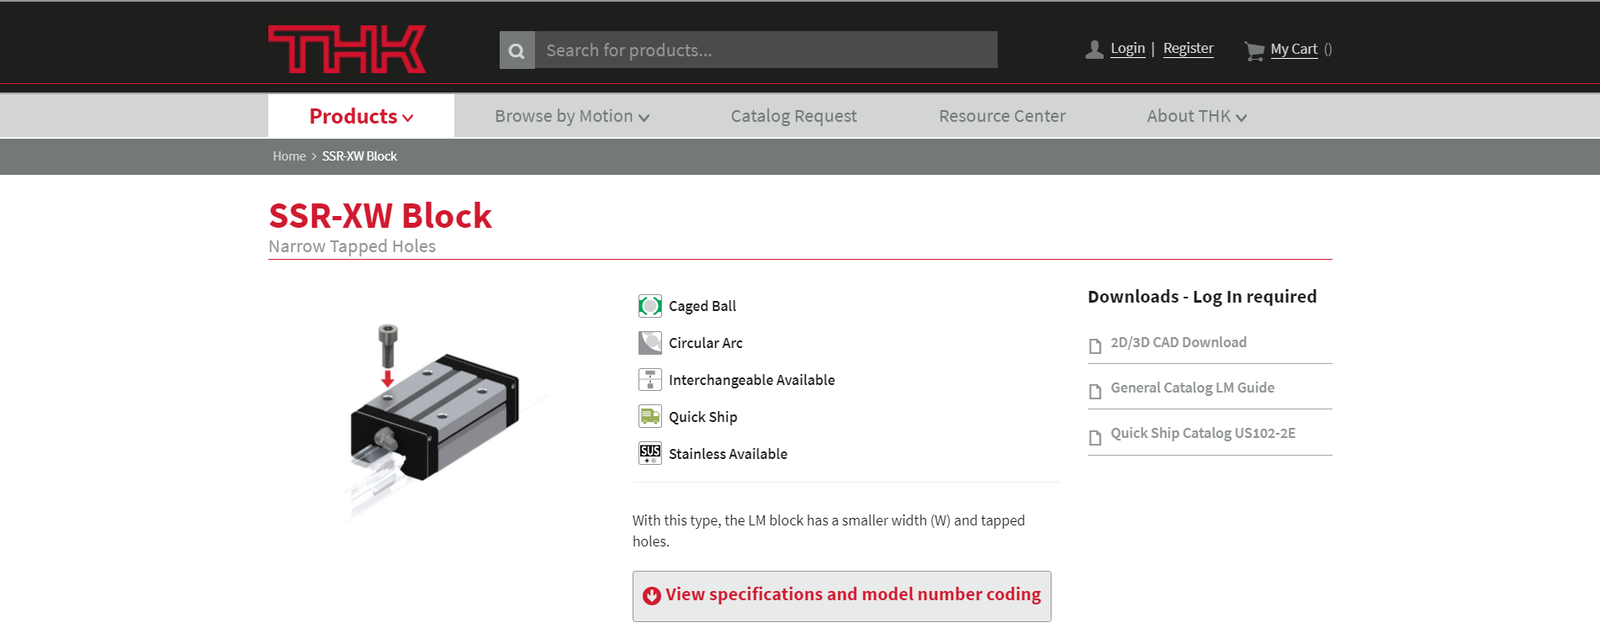The height and width of the screenshot is (633, 1600).
Task: Open the Register link
Action: pyautogui.click(x=1188, y=48)
